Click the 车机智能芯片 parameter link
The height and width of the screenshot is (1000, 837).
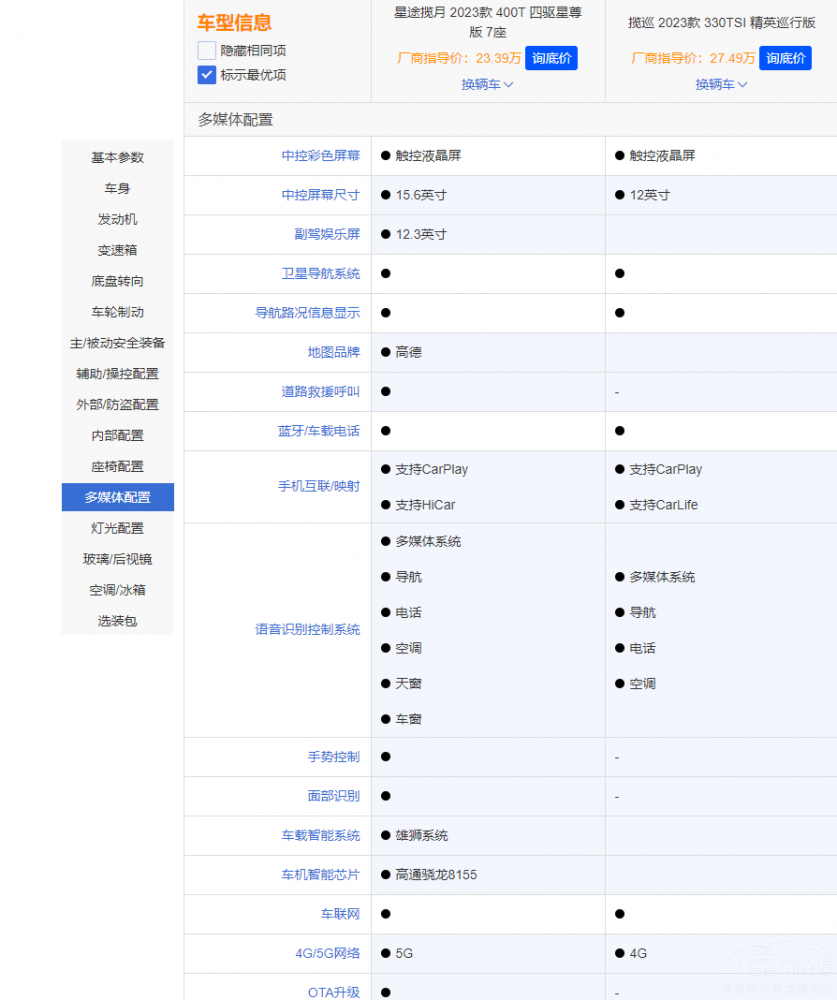click(x=320, y=875)
